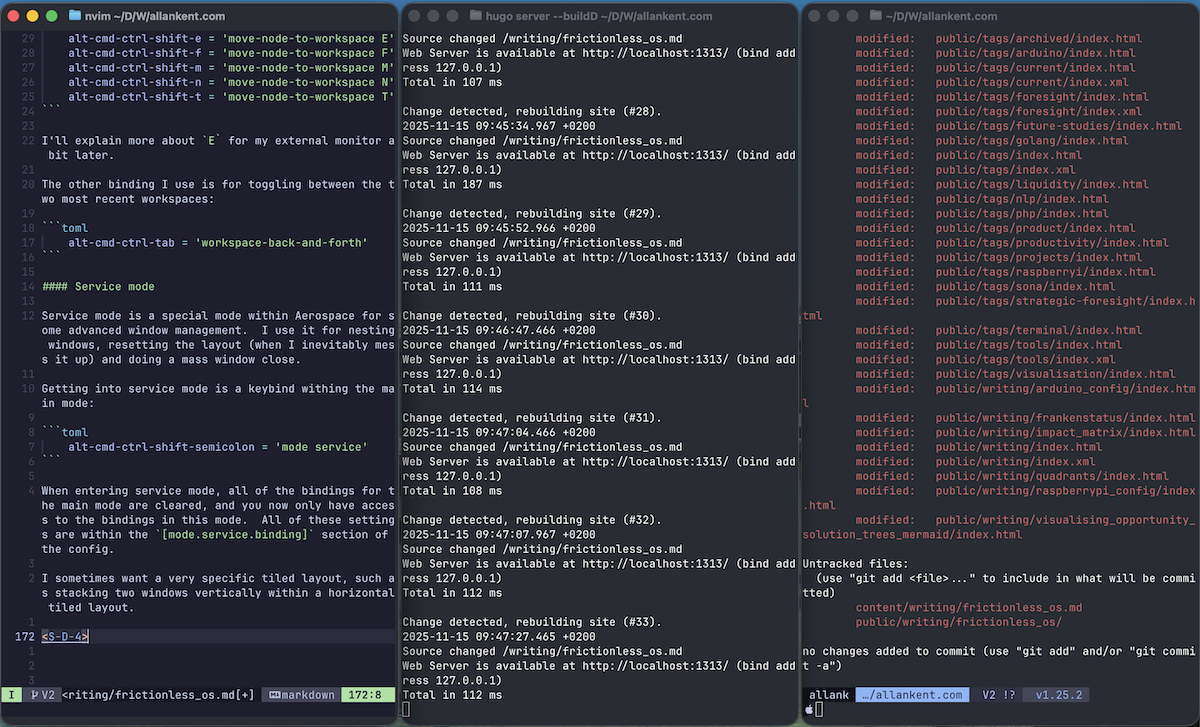Screen dimensions: 1200x727
Task: Click the markdown filetype icon in statusline
Action: 273,695
